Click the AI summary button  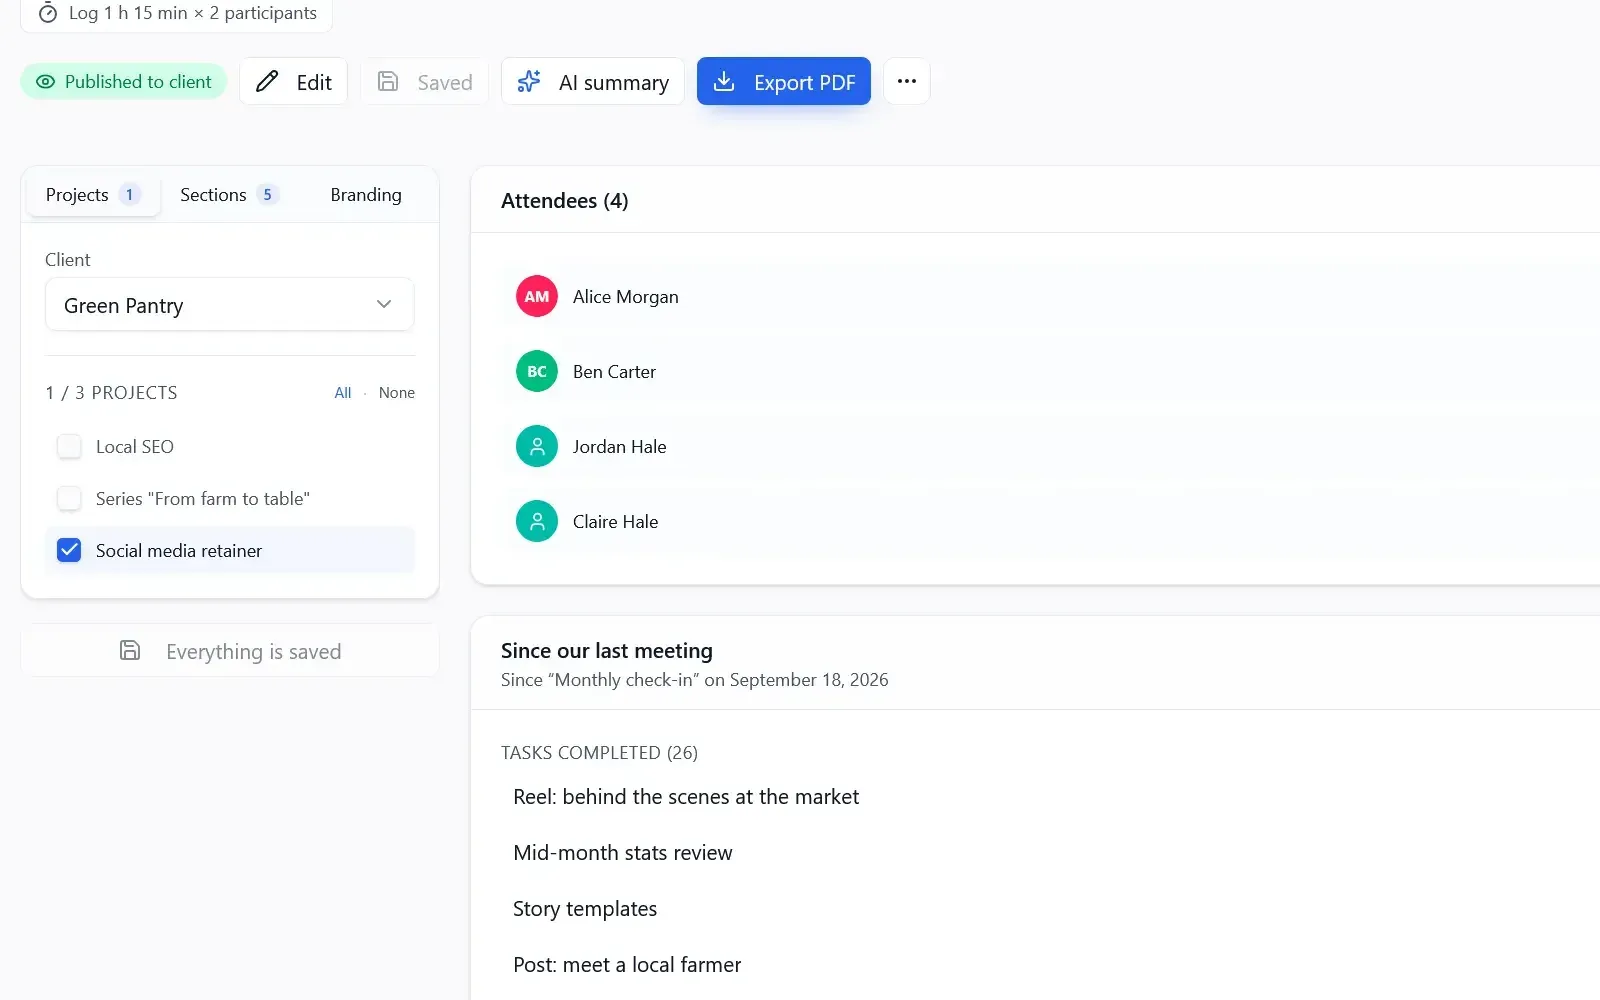(593, 81)
